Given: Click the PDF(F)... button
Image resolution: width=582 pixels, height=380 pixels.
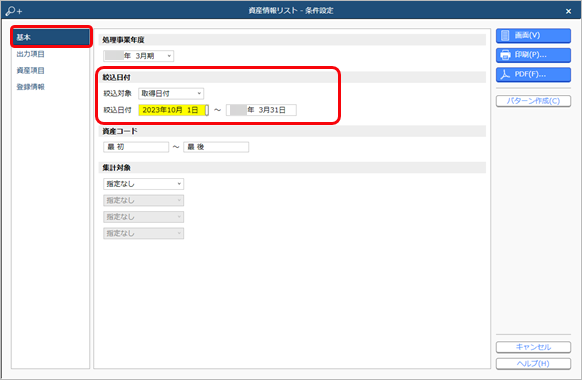Looking at the screenshot, I should click(533, 74).
